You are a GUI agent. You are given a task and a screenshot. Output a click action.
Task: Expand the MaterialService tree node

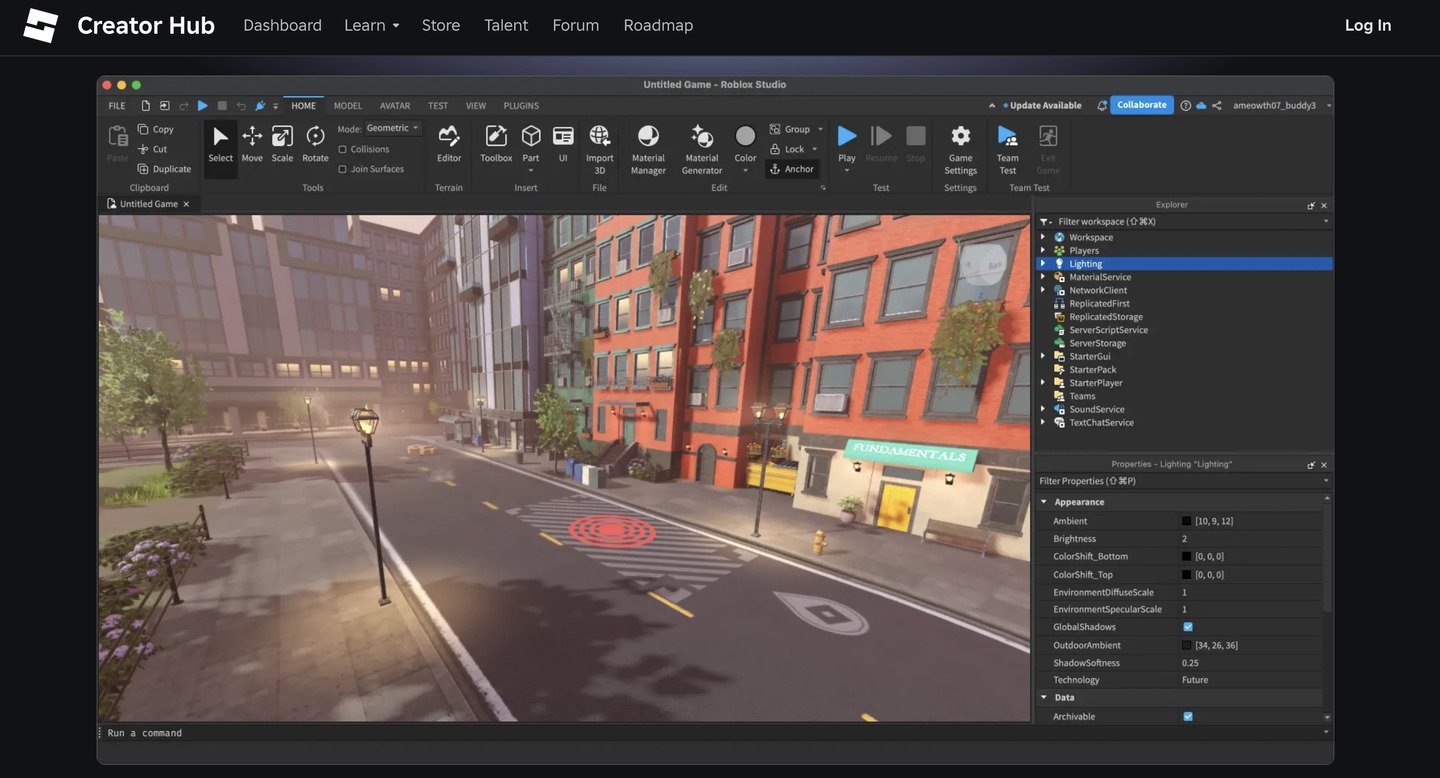pos(1044,277)
